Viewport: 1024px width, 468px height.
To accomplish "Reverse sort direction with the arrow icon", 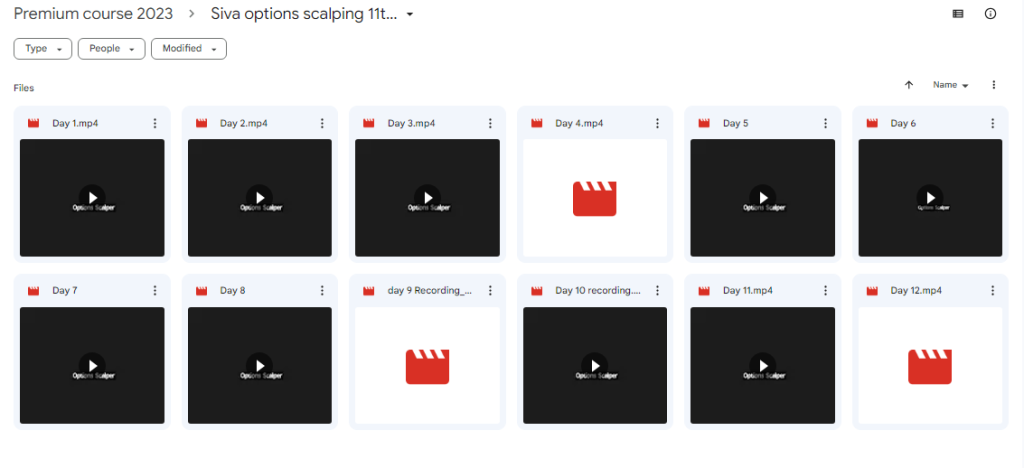I will click(x=908, y=86).
